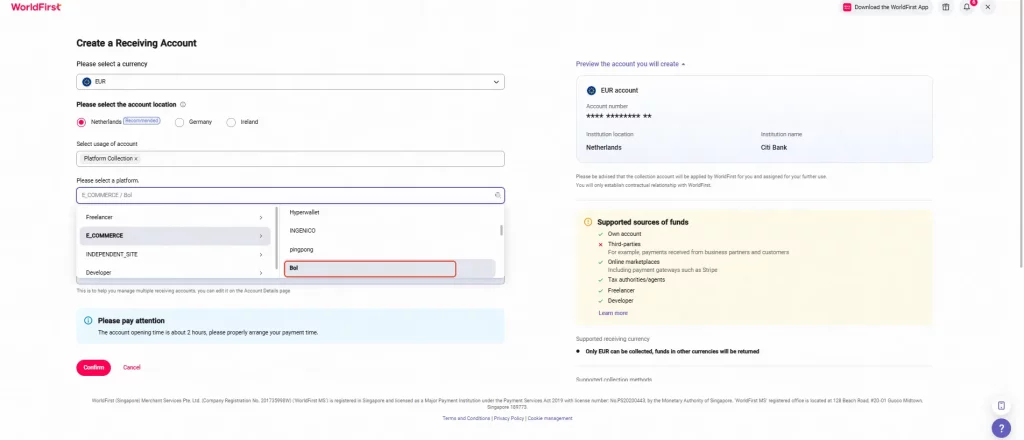Collapse the account preview section
1024x440 pixels.
coord(630,64)
